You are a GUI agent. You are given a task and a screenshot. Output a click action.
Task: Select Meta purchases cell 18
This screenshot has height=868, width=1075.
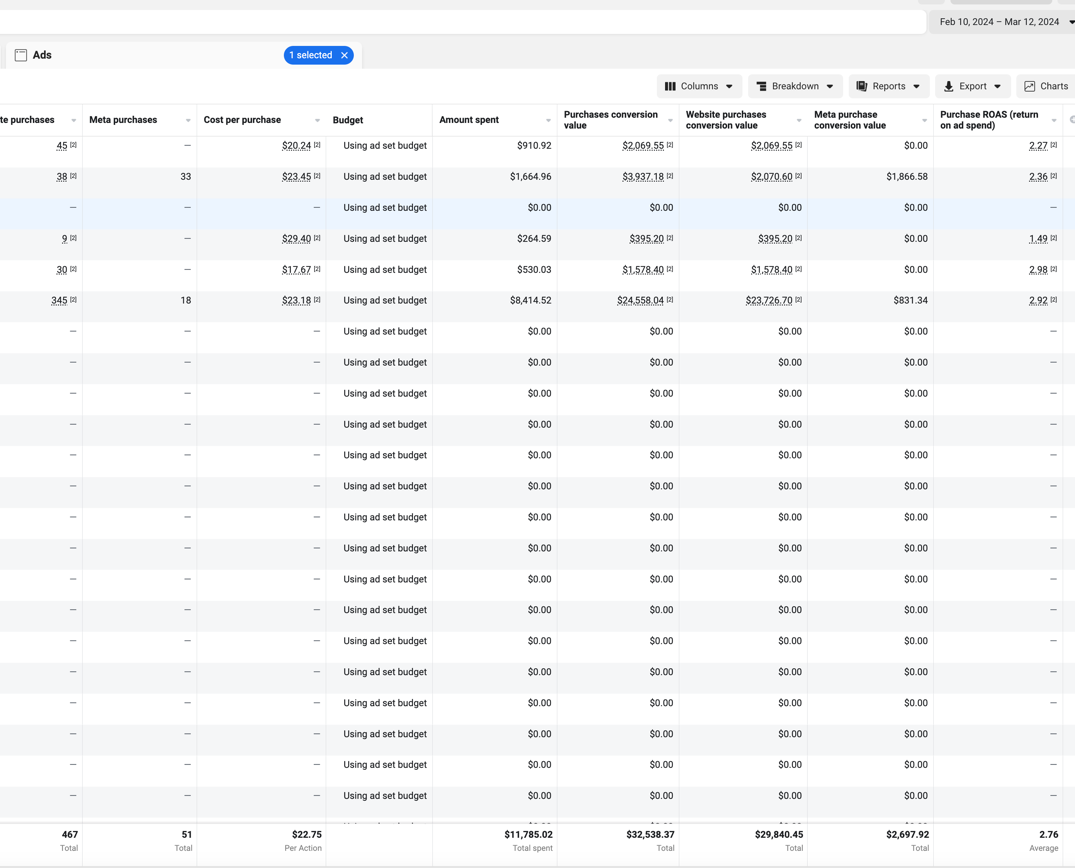click(x=186, y=300)
